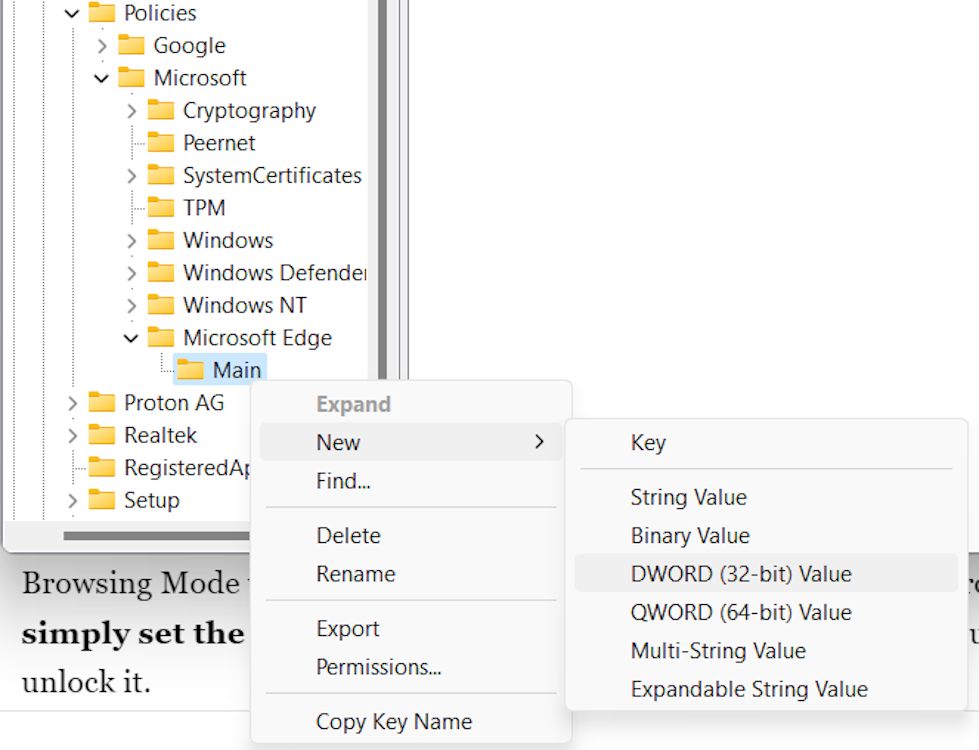Choose Delete in the context menu
The image size is (979, 750).
411,535
